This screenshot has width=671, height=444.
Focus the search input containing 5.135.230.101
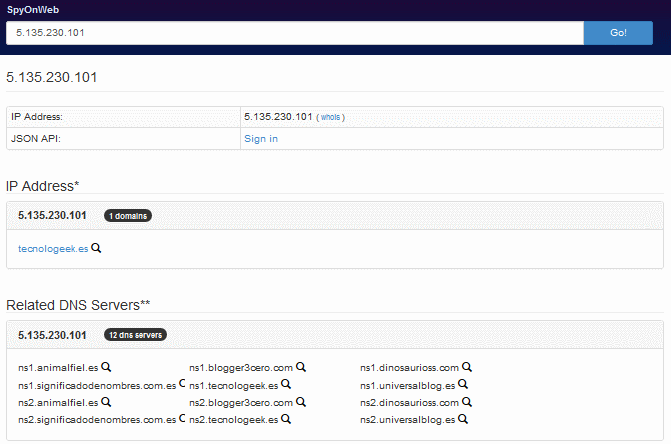click(x=295, y=33)
